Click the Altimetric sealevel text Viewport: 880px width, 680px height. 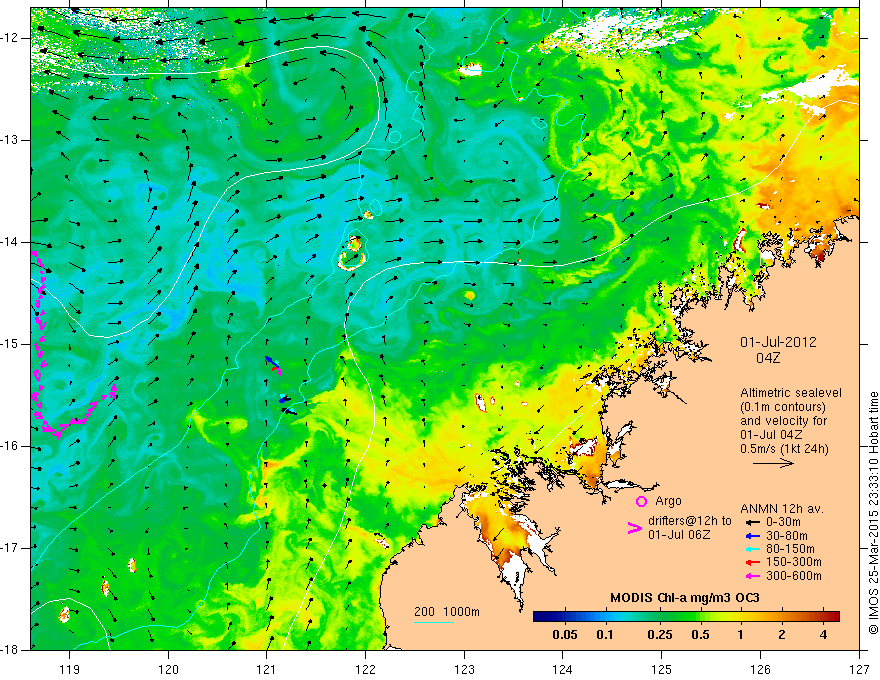(x=791, y=393)
